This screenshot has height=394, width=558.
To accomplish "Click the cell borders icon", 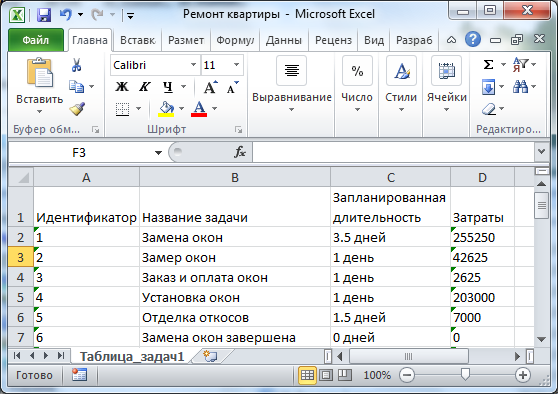I will click(x=122, y=109).
